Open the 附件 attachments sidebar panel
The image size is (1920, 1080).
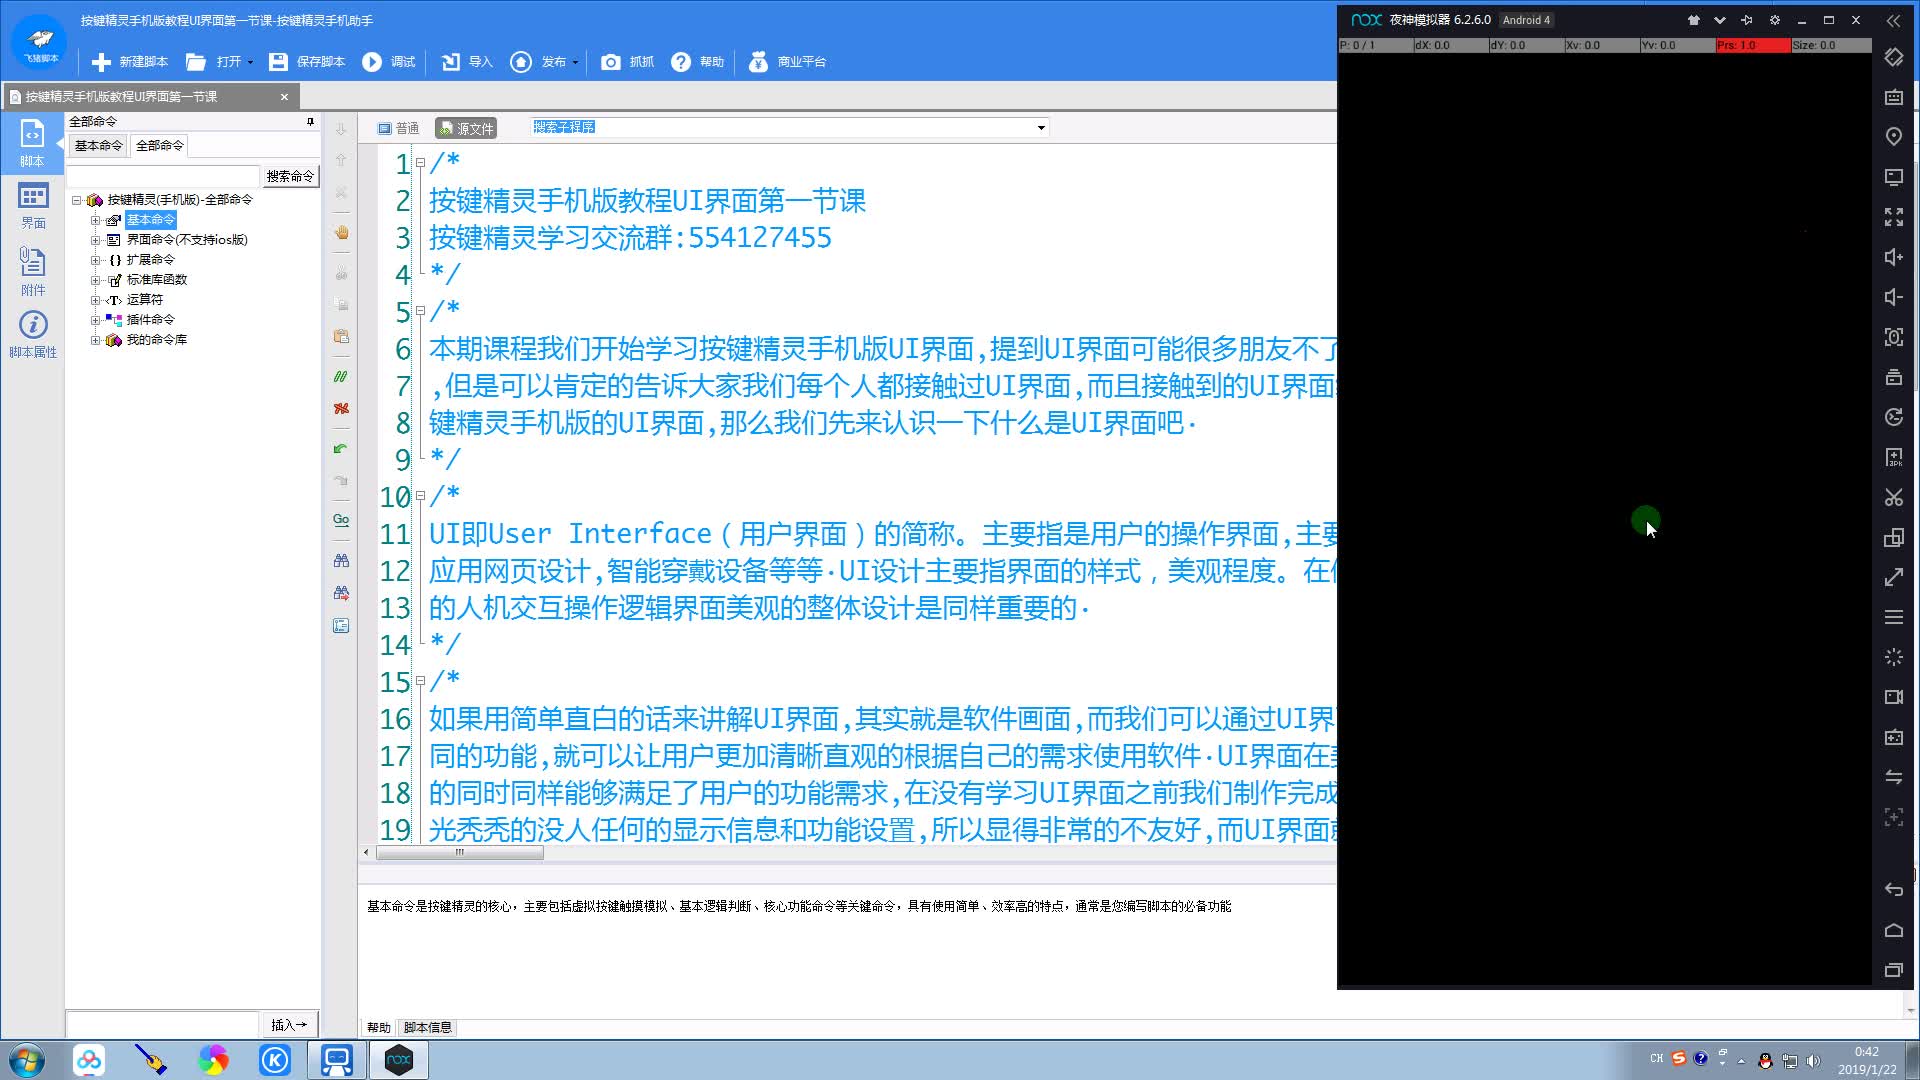click(x=32, y=271)
